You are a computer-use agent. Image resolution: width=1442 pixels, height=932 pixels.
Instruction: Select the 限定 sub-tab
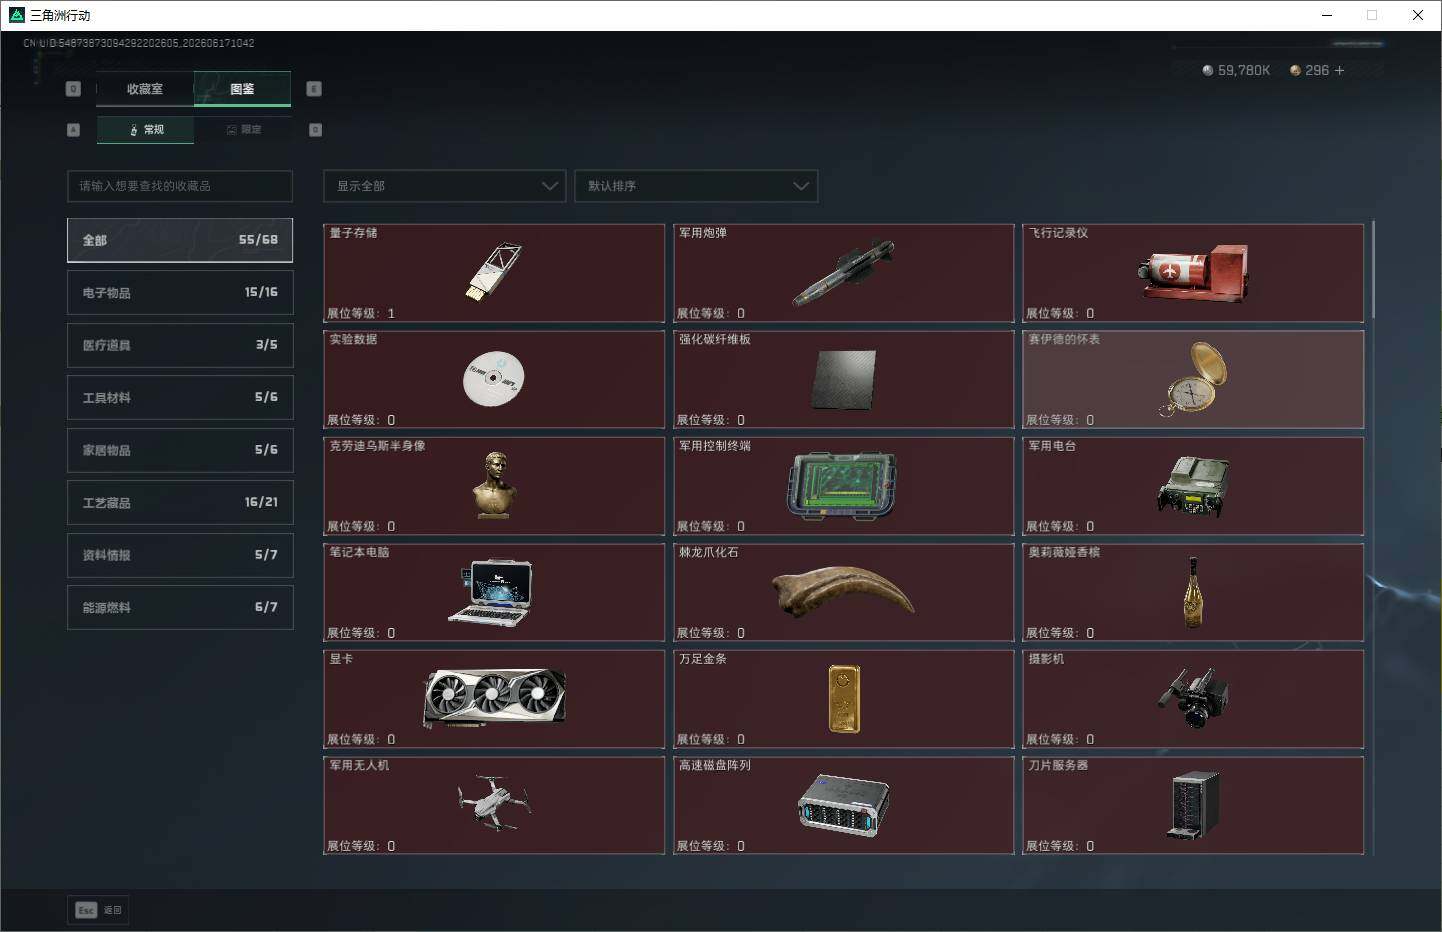point(244,130)
